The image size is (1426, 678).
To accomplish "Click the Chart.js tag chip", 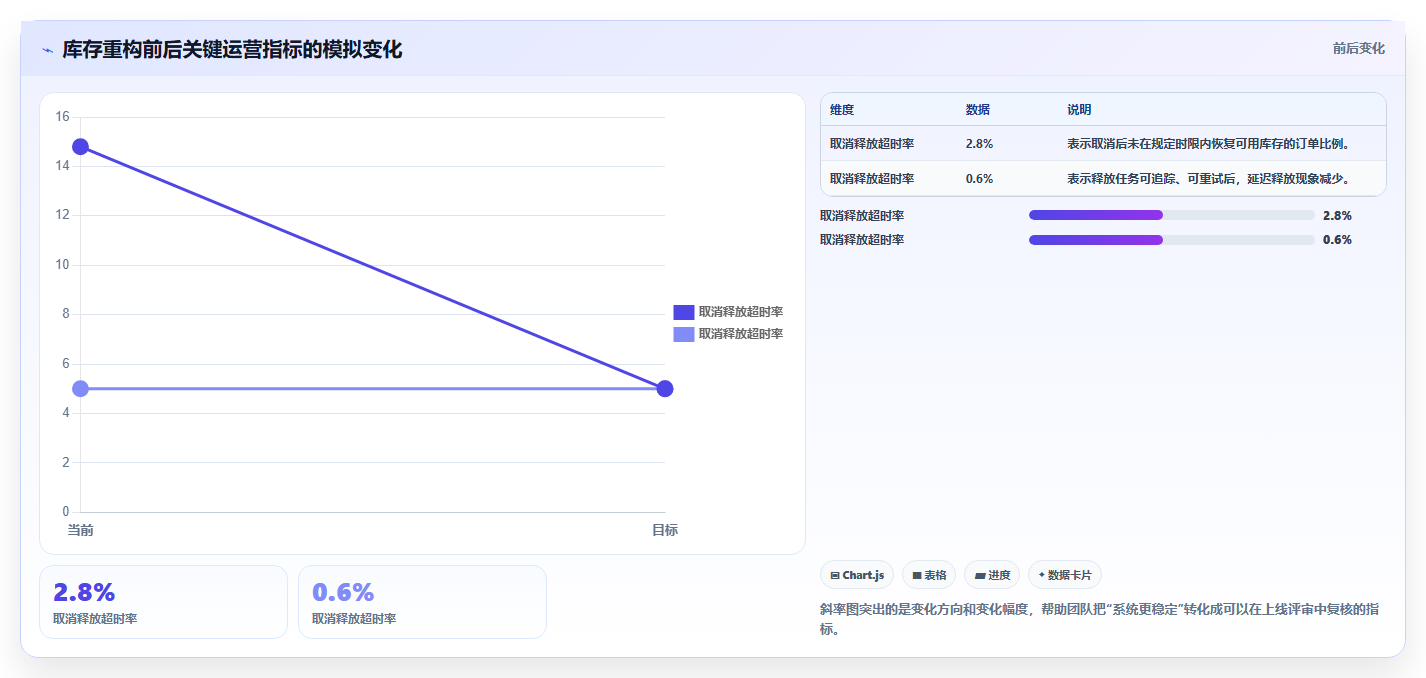I will pos(857,575).
